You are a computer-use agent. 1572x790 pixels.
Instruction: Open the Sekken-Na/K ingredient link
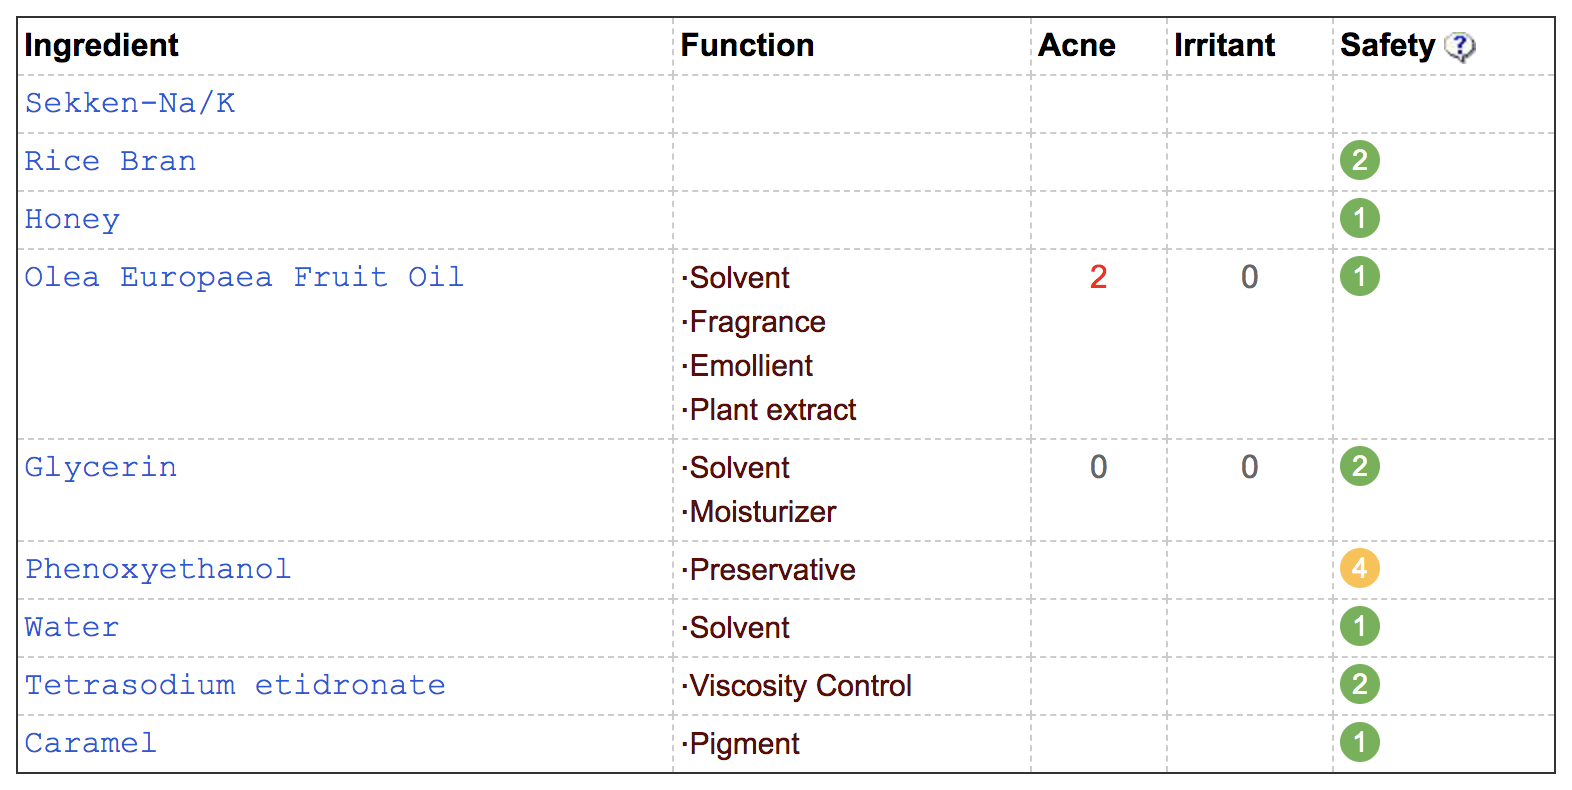point(130,103)
